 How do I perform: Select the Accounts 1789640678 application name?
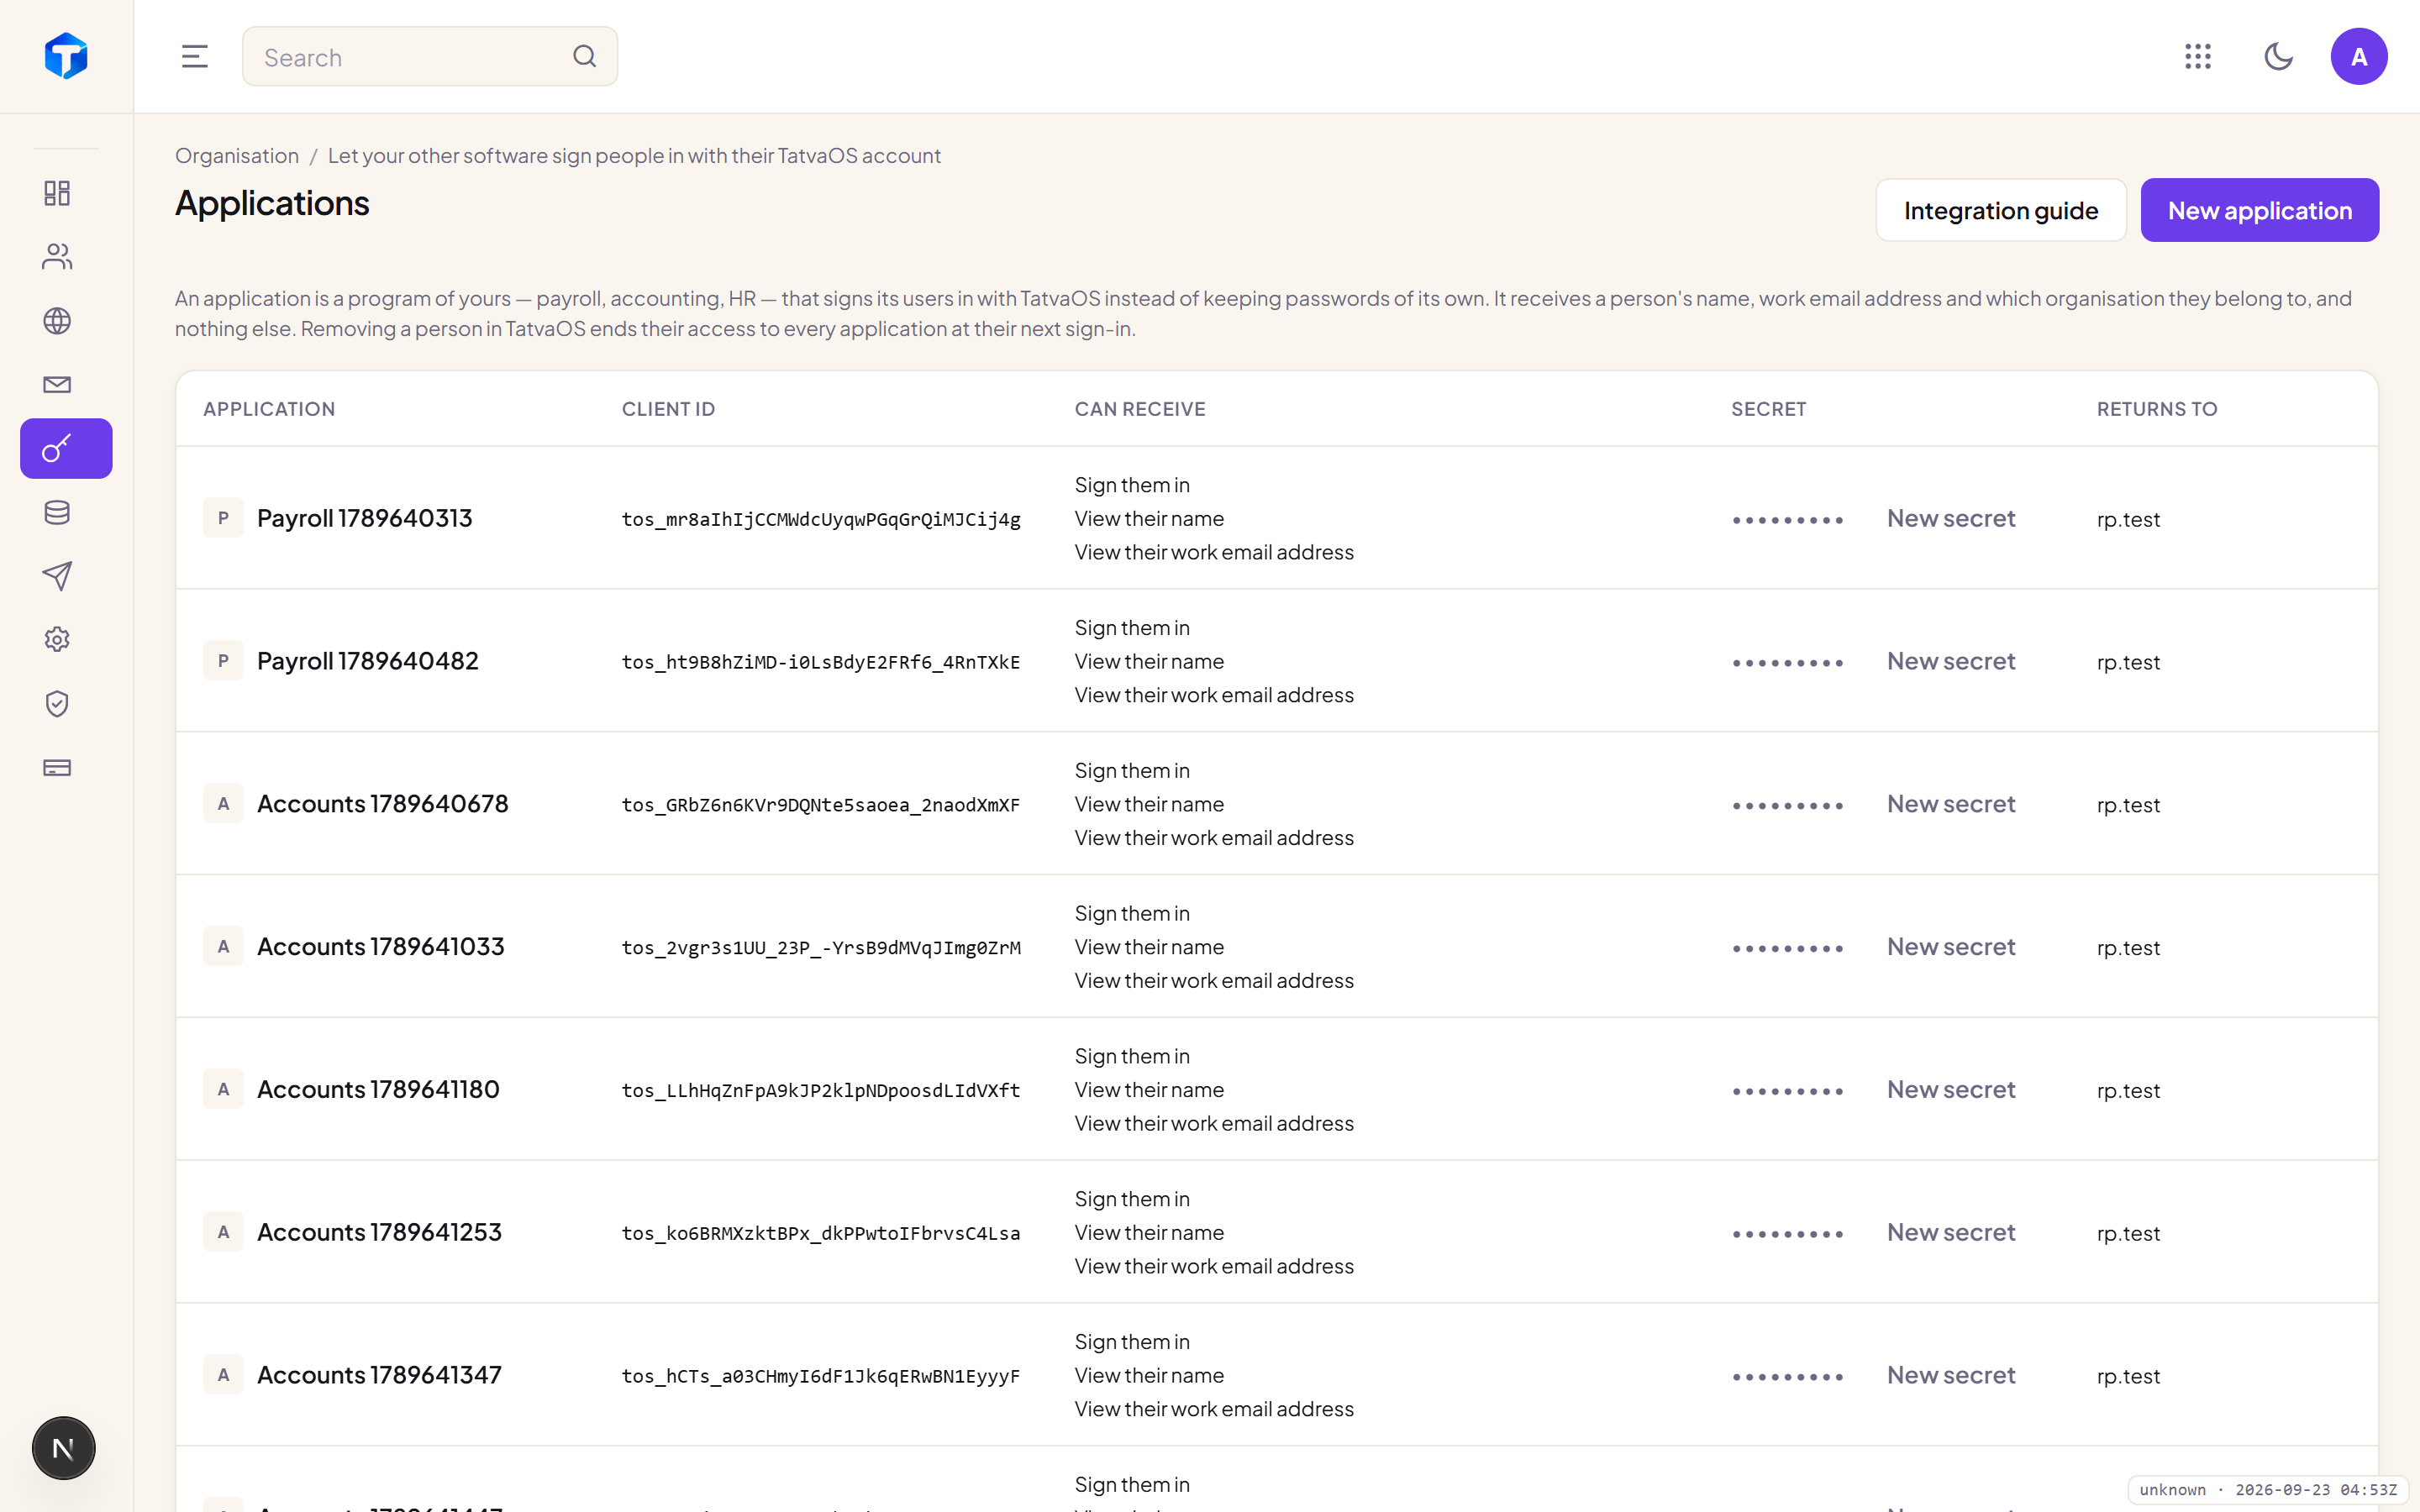click(x=382, y=804)
